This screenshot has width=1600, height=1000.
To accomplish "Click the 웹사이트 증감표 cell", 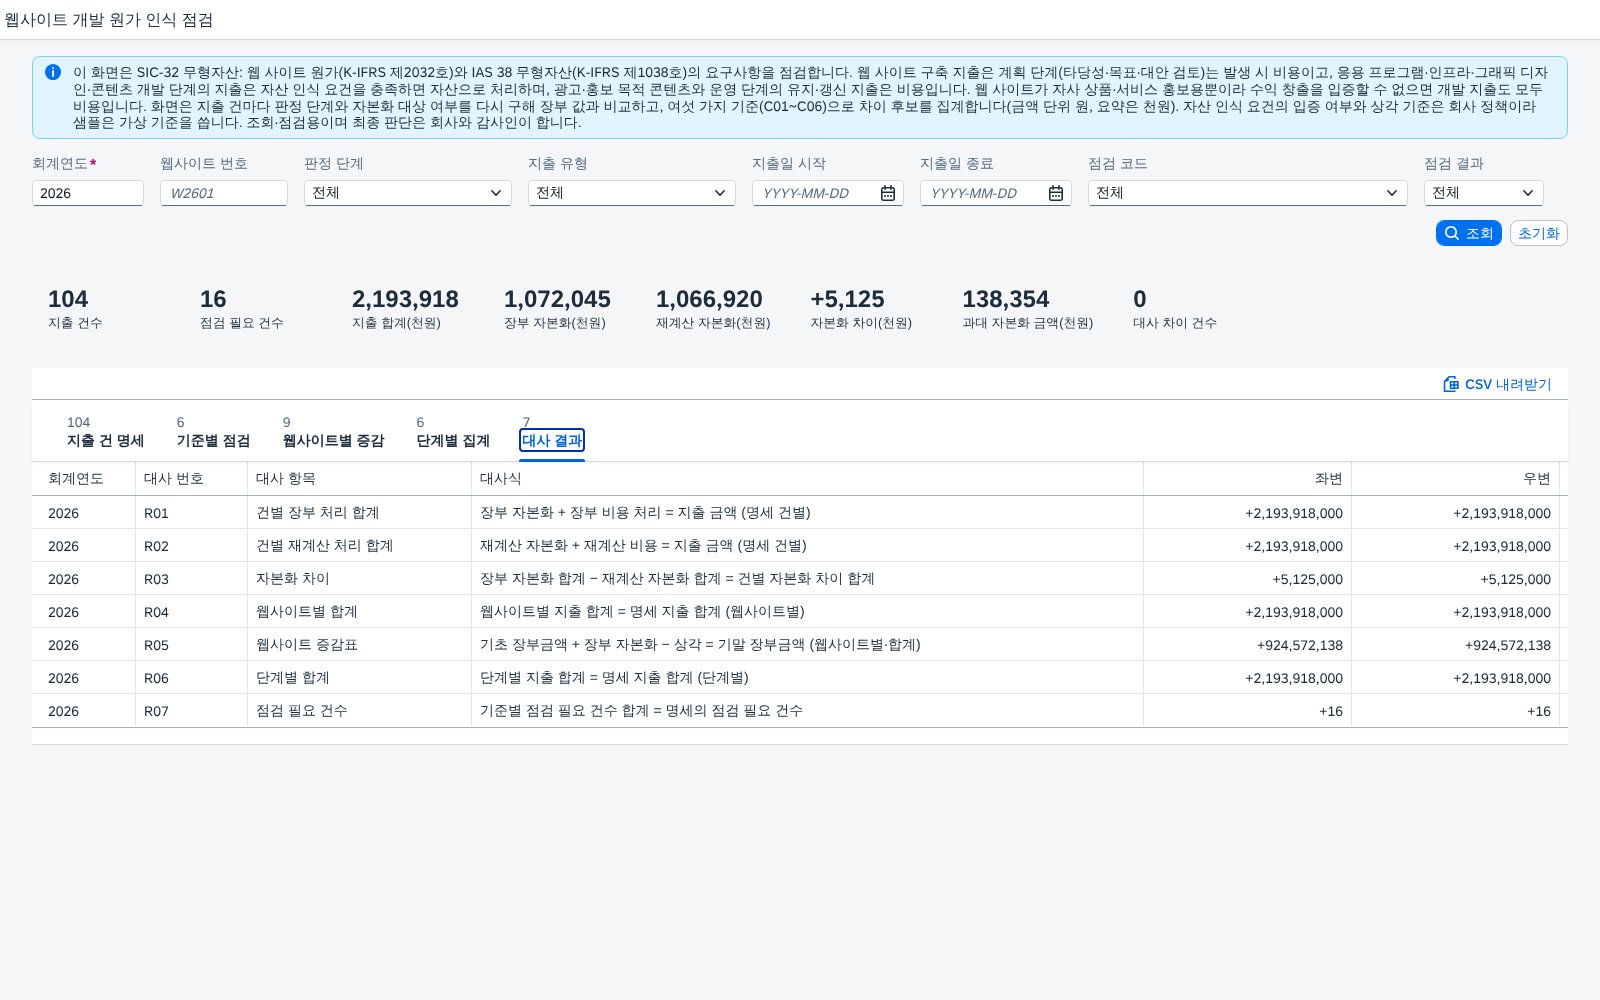I will coord(360,645).
